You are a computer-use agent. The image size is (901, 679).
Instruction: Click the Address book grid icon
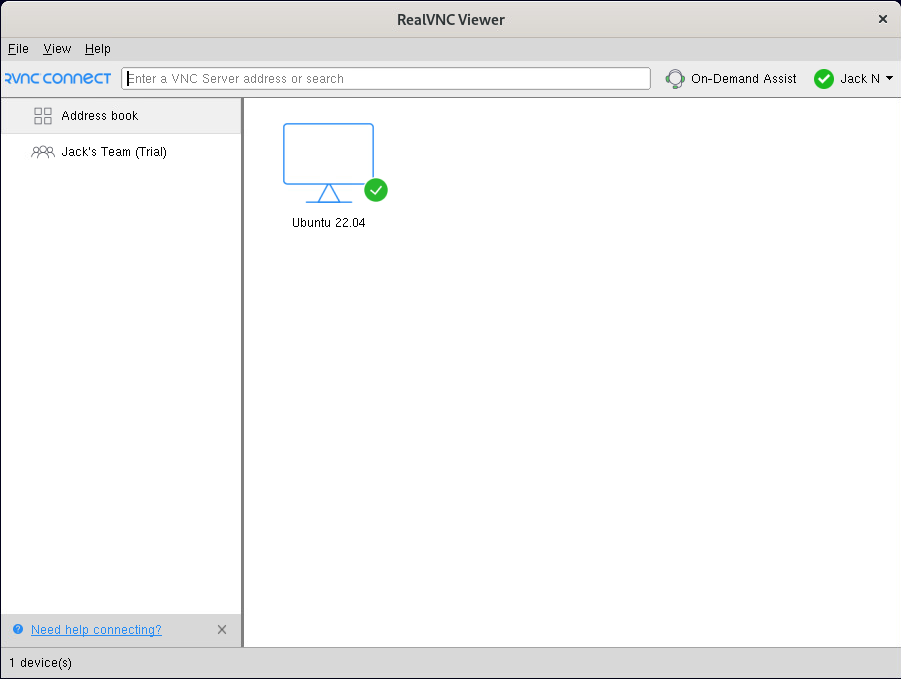[x=43, y=116]
